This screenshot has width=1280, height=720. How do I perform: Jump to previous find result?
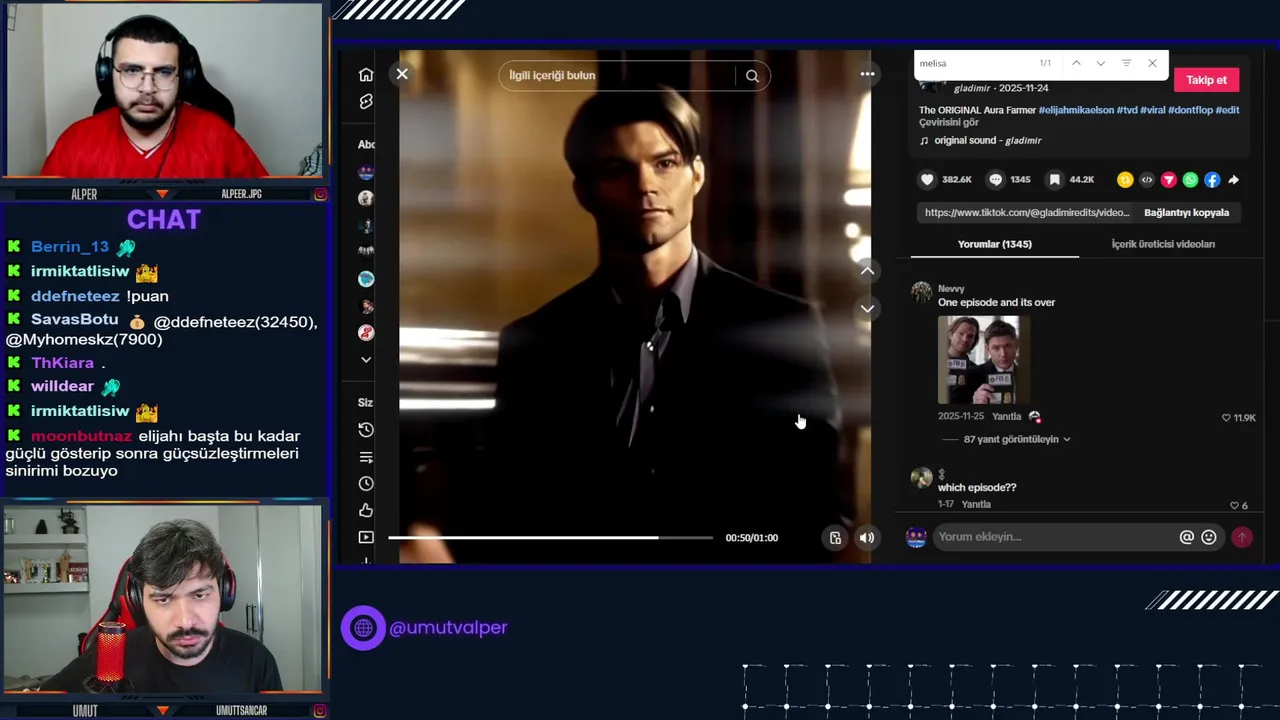coord(1076,63)
